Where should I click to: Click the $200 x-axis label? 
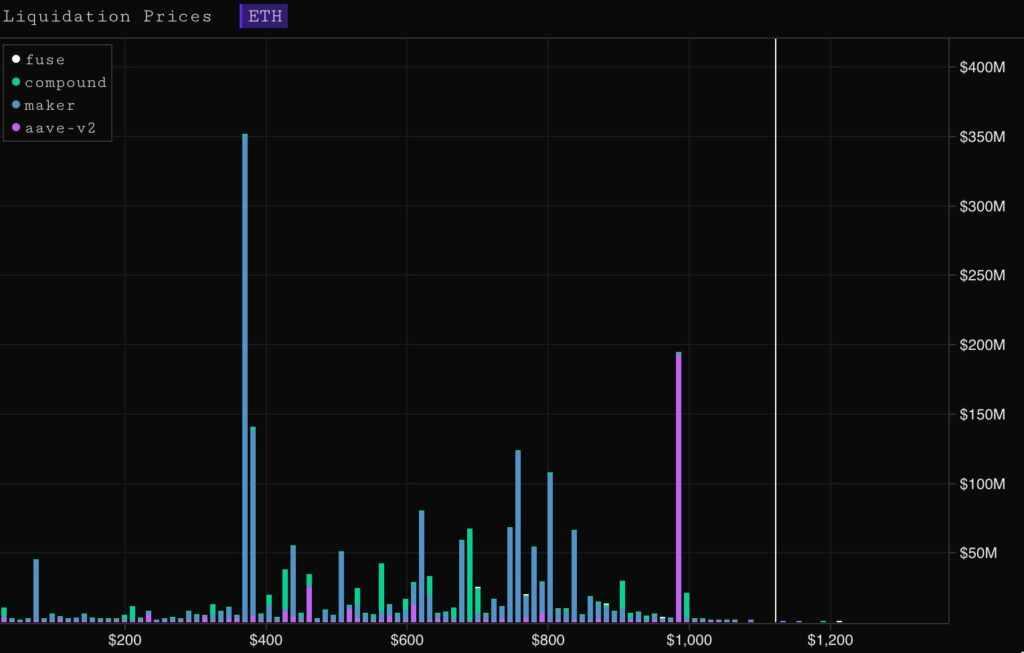[125, 640]
